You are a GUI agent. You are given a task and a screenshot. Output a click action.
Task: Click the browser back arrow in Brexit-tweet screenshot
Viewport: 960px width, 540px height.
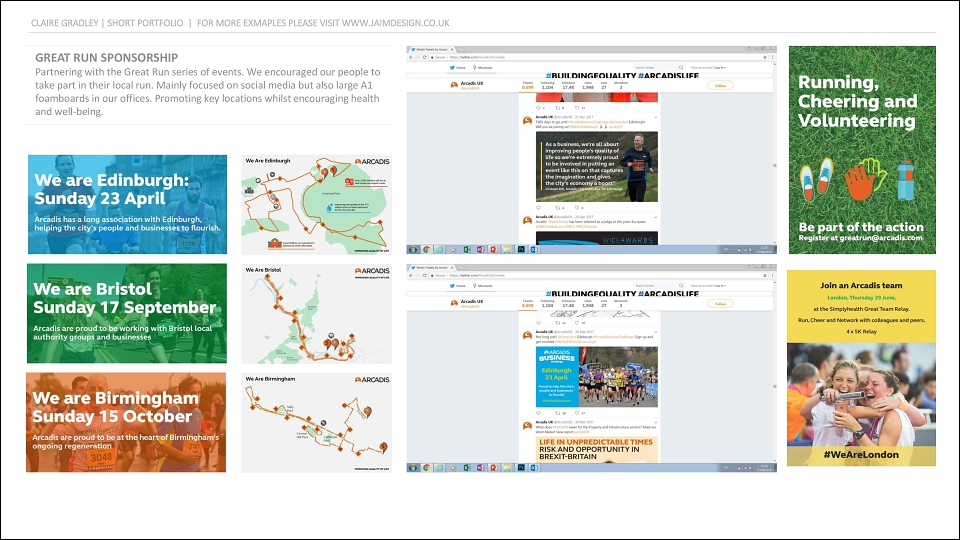point(410,275)
